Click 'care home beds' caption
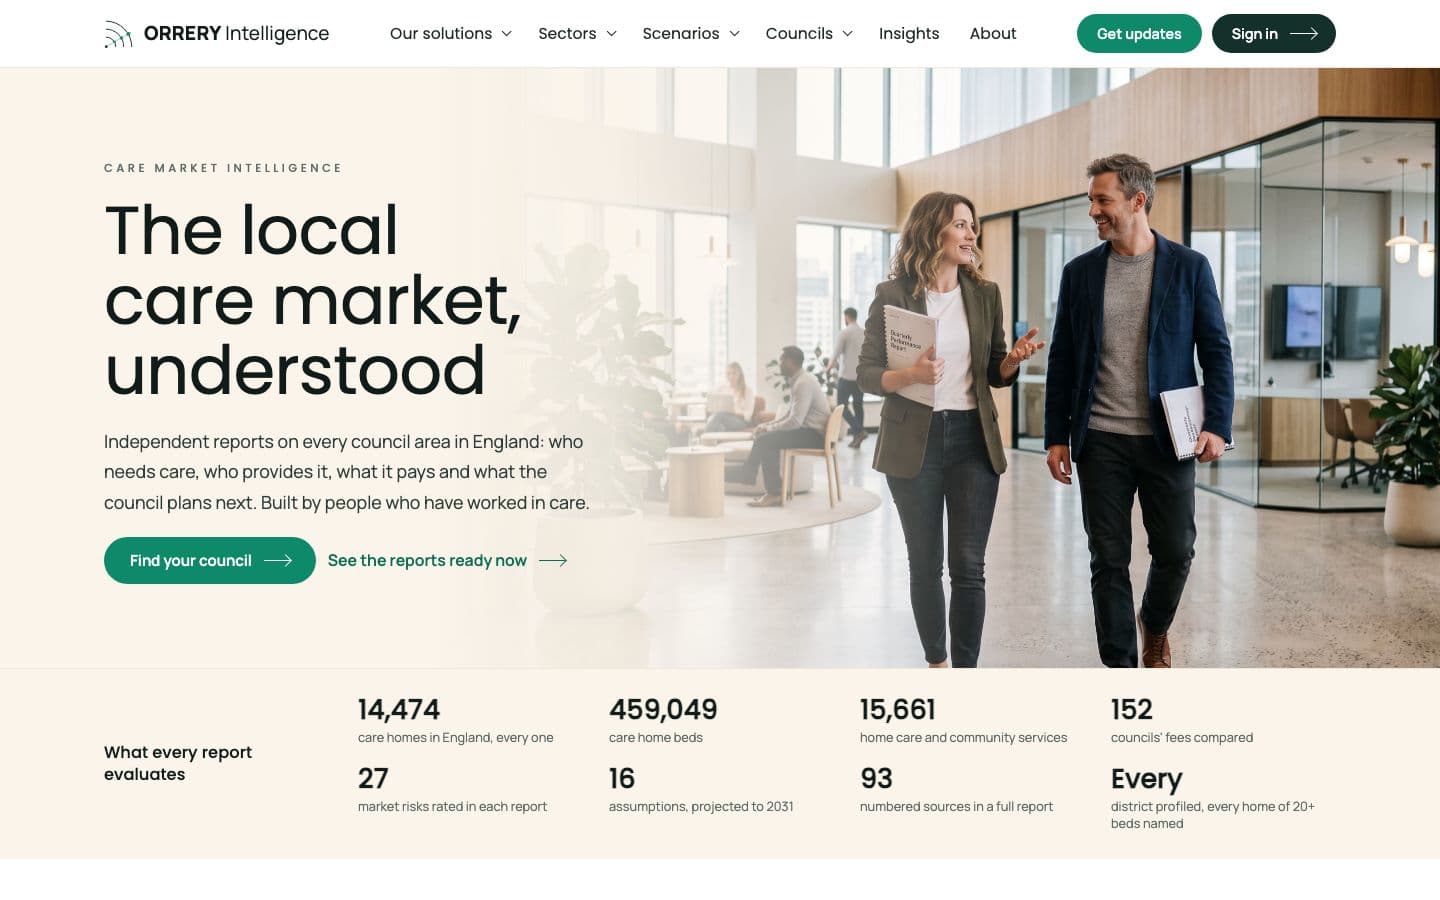1440x900 pixels. click(656, 738)
